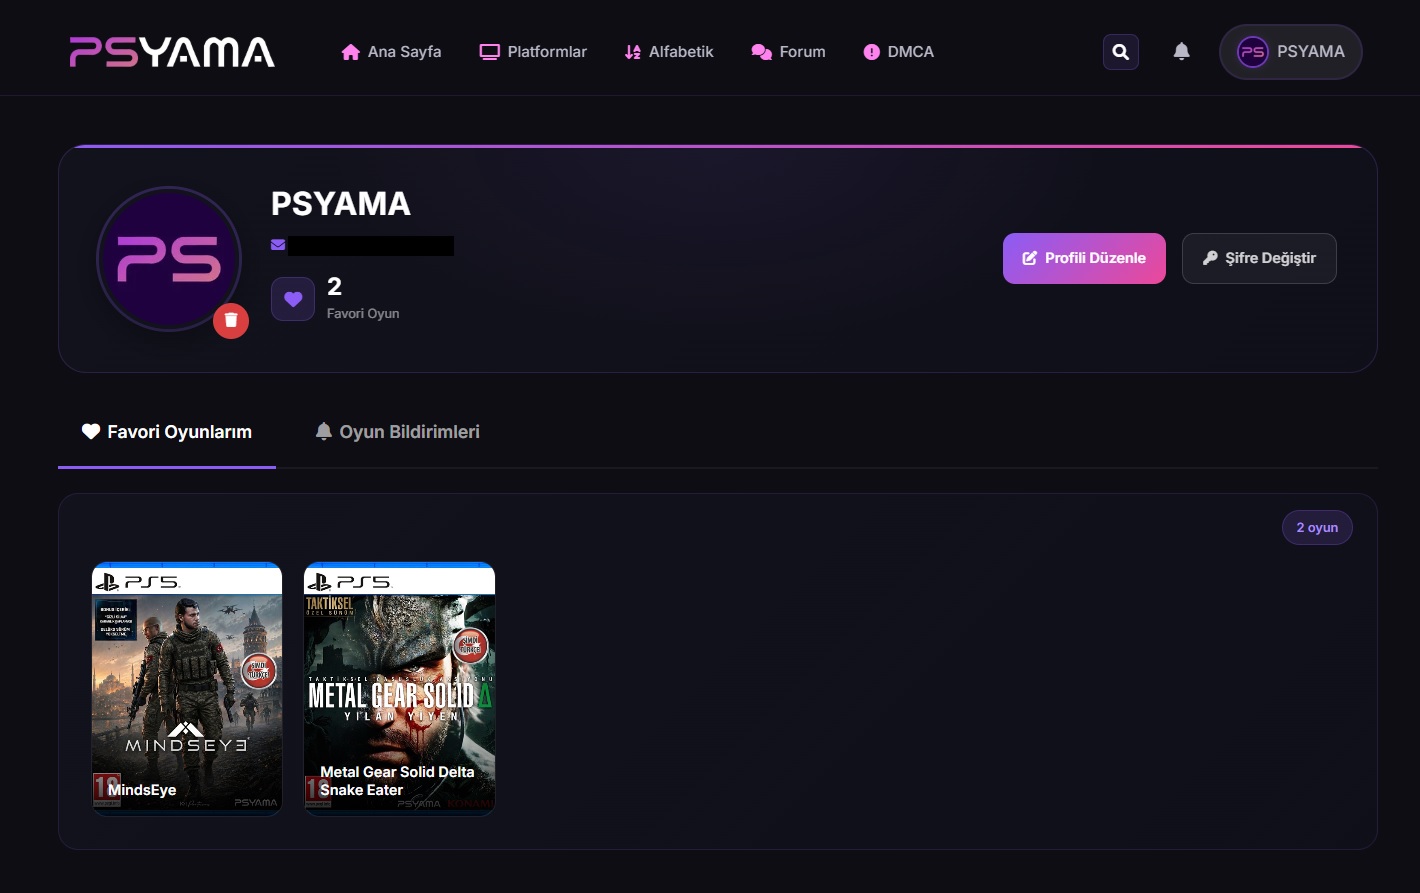Open the DMCA page
Image resolution: width=1420 pixels, height=893 pixels.
click(898, 52)
